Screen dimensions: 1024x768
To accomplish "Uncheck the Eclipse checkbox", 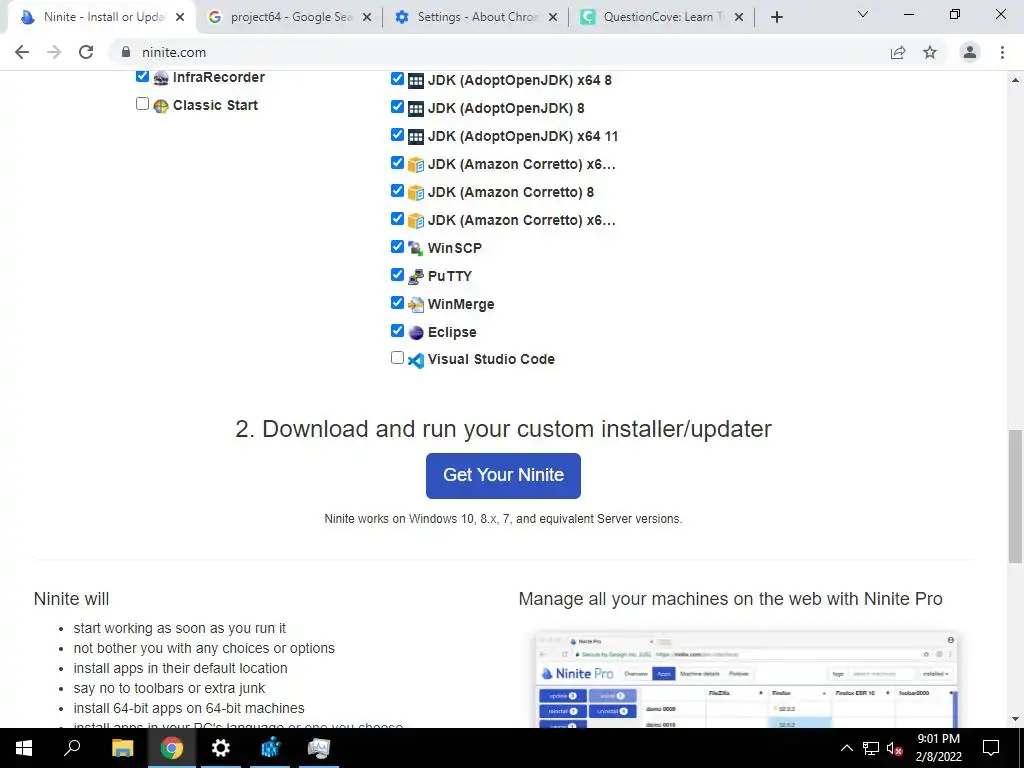I will pyautogui.click(x=397, y=330).
